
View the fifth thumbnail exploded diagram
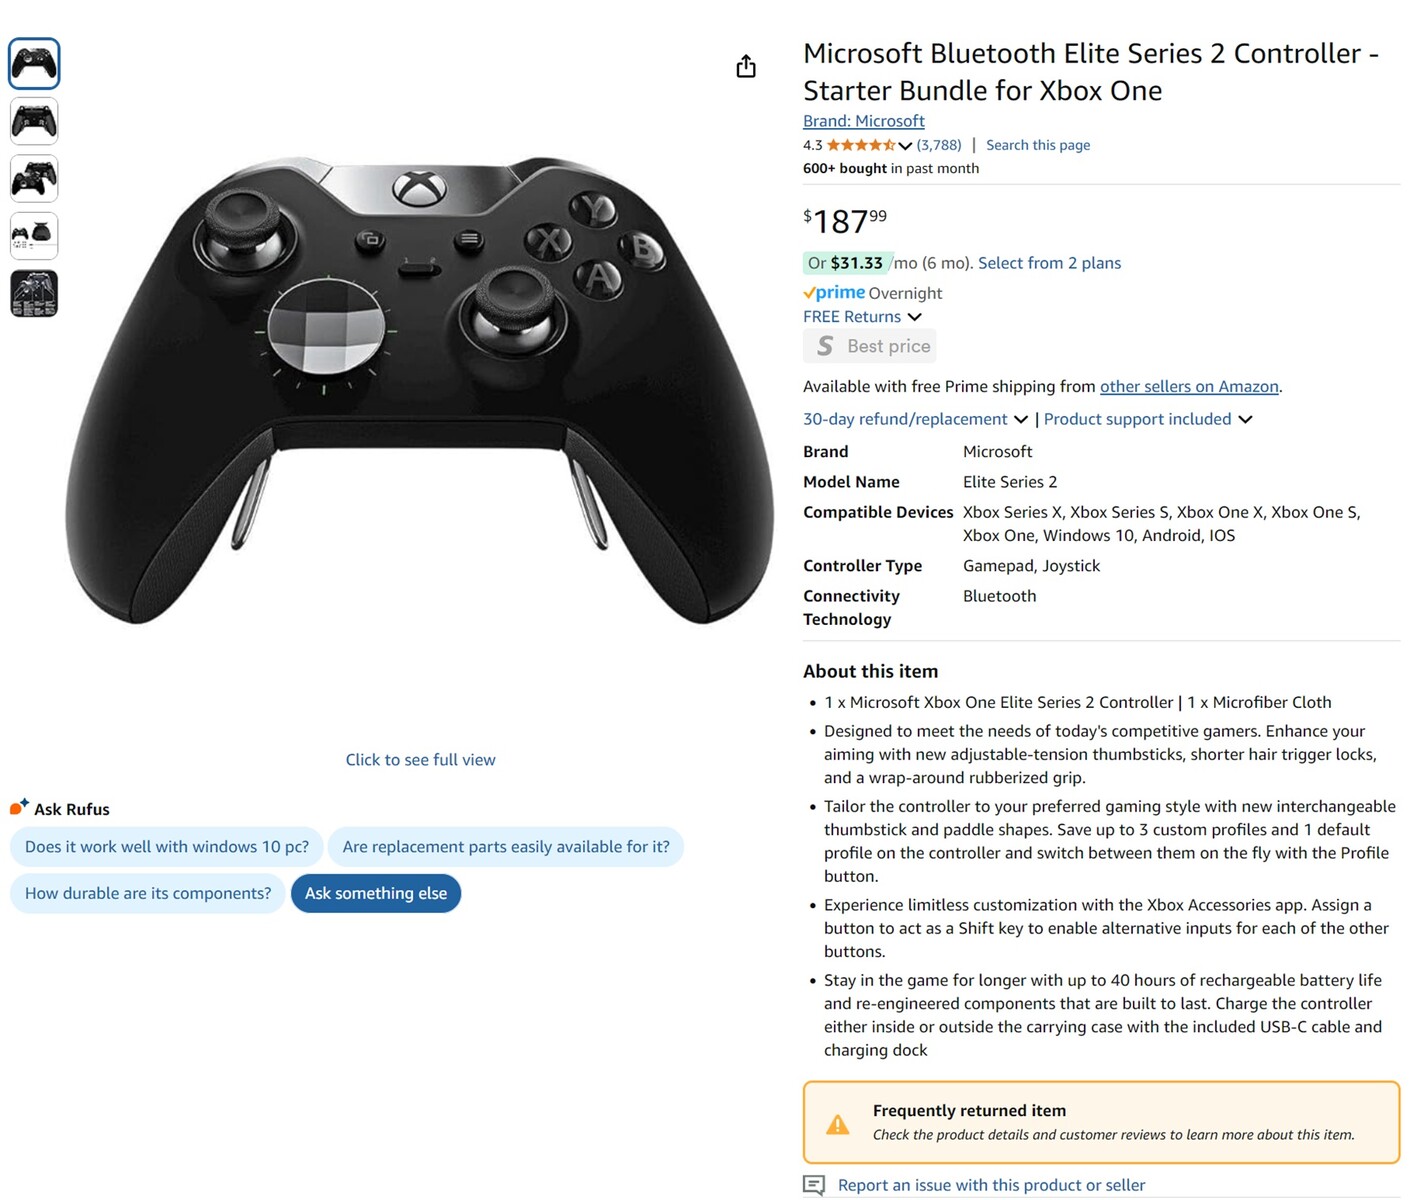[34, 294]
